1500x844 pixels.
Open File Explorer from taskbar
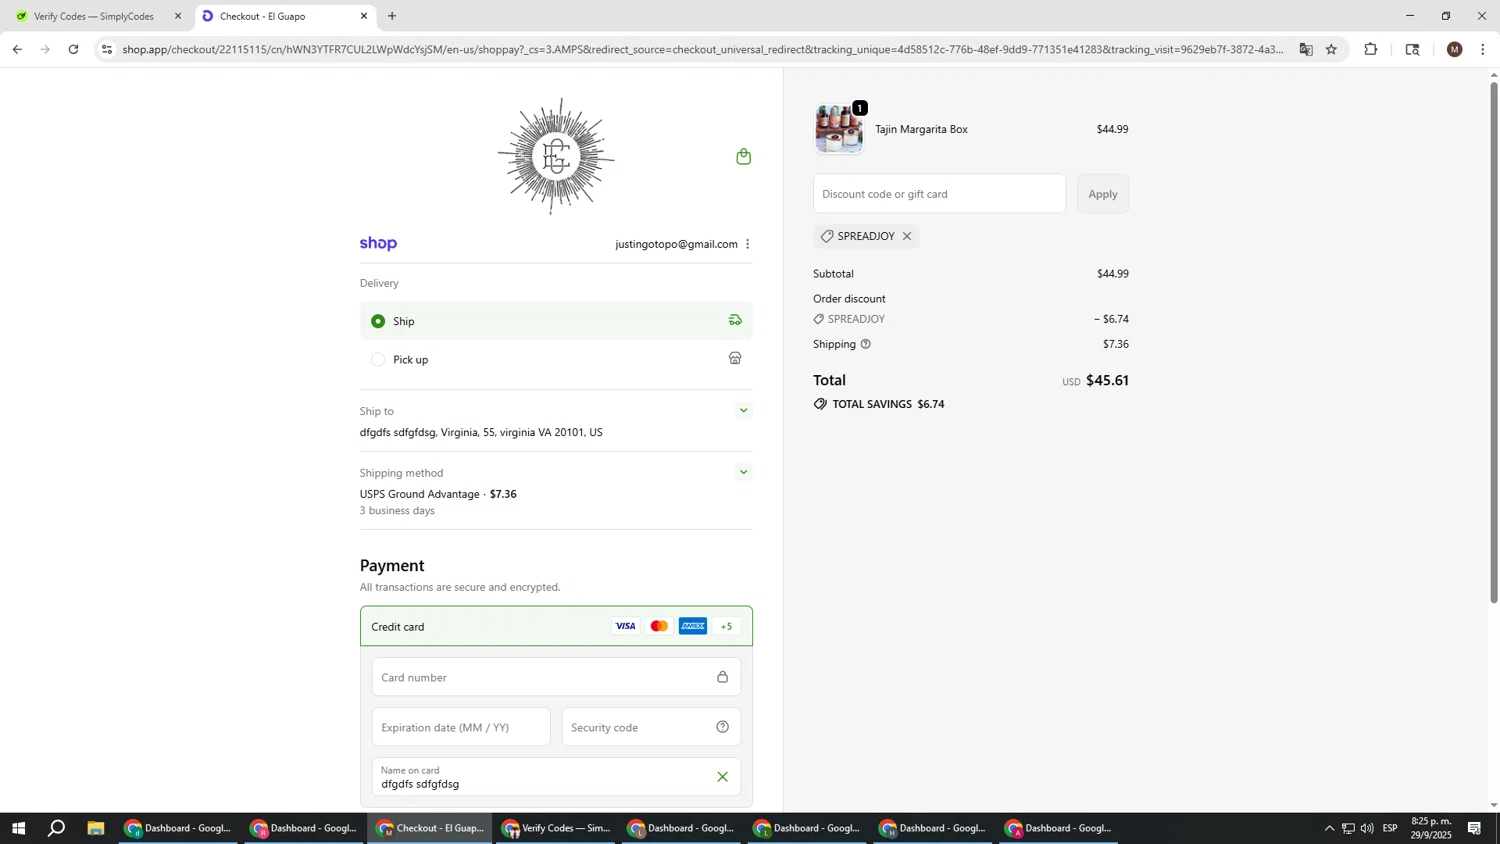[96, 828]
